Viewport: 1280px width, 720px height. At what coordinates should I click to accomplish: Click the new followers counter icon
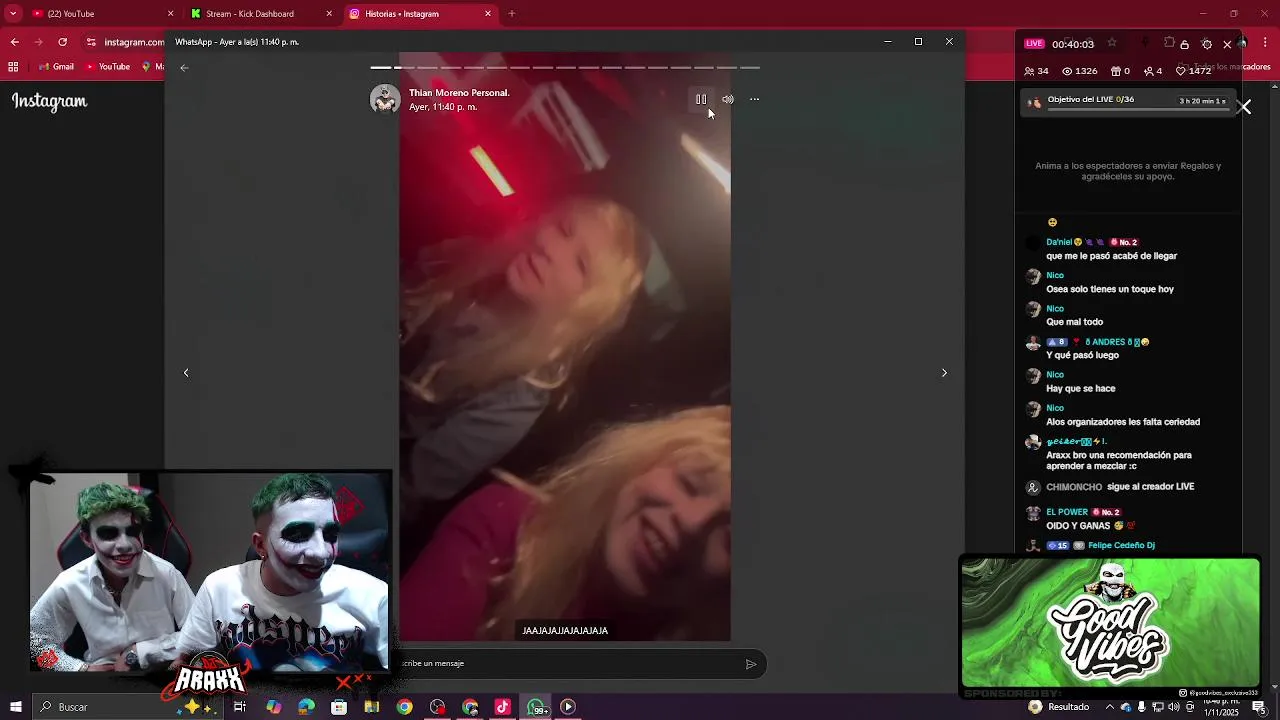[1147, 71]
